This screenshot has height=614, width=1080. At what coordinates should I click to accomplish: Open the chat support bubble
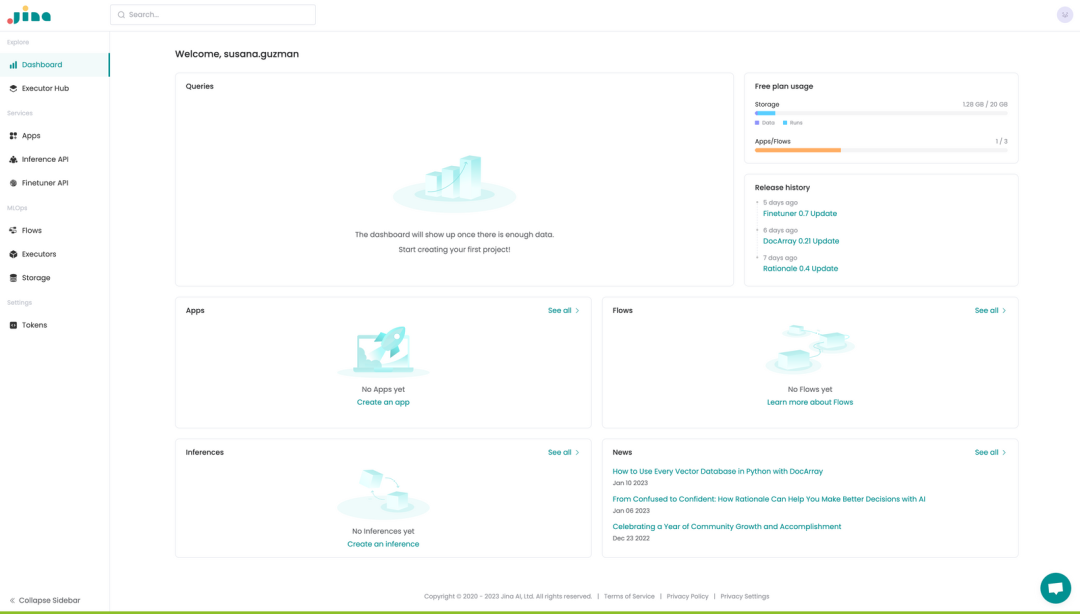1055,588
